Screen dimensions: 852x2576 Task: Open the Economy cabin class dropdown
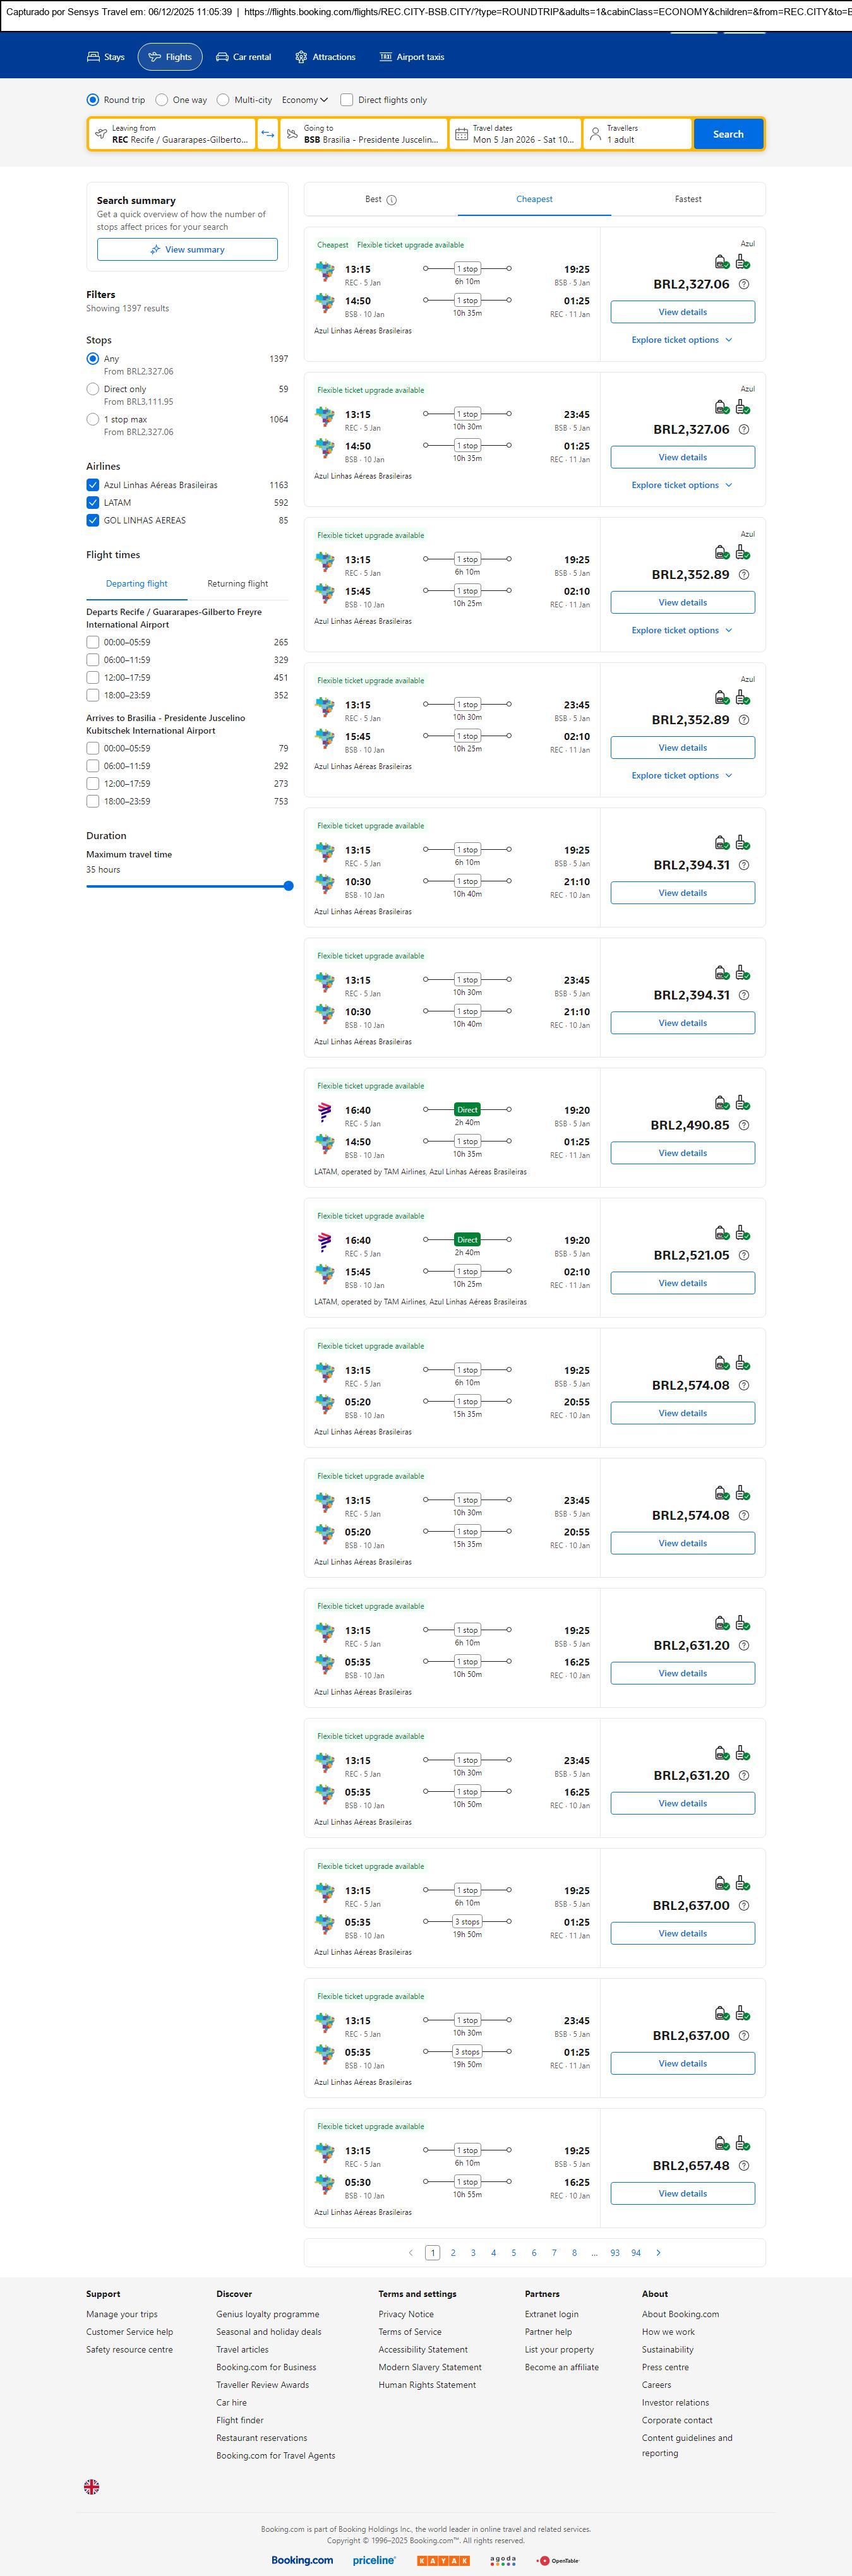304,100
